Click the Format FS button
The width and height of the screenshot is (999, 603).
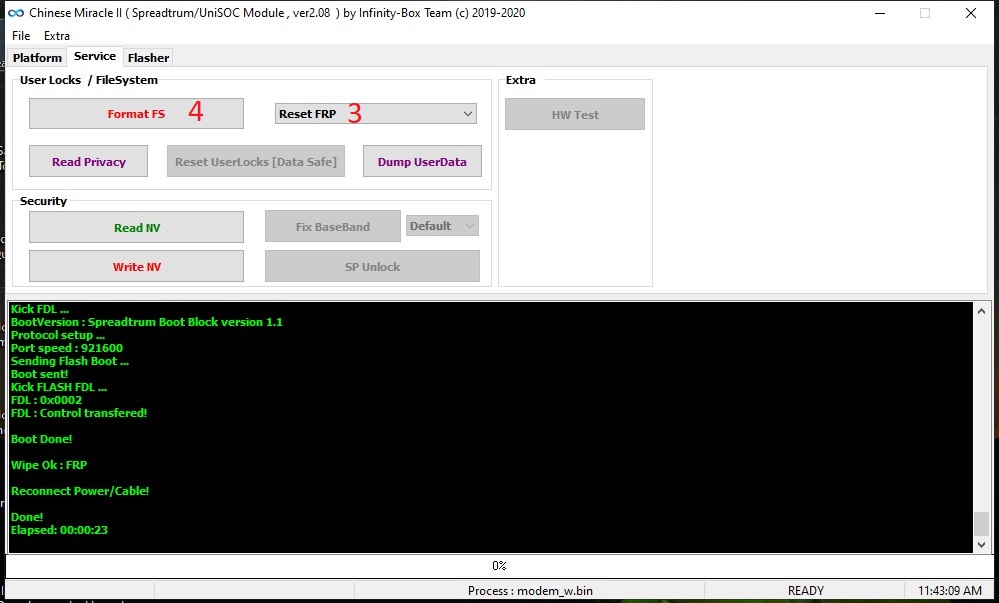136,113
